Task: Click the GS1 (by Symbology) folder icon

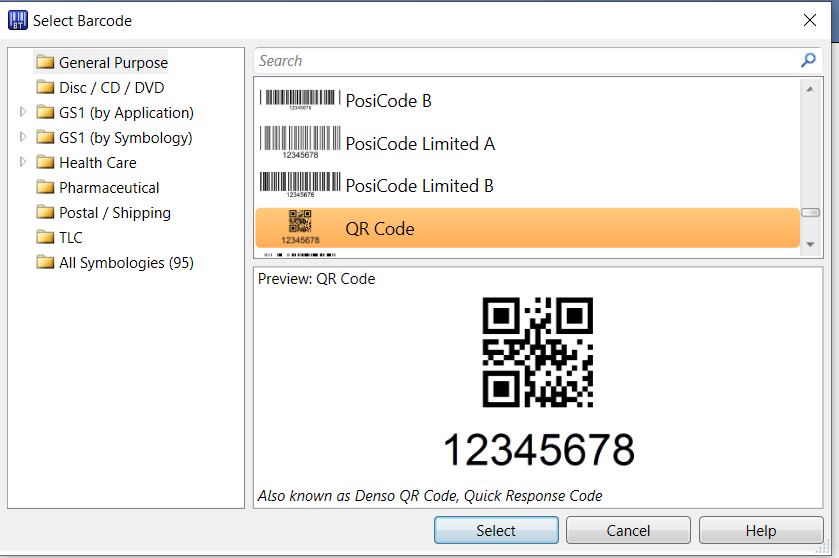Action: pos(45,137)
